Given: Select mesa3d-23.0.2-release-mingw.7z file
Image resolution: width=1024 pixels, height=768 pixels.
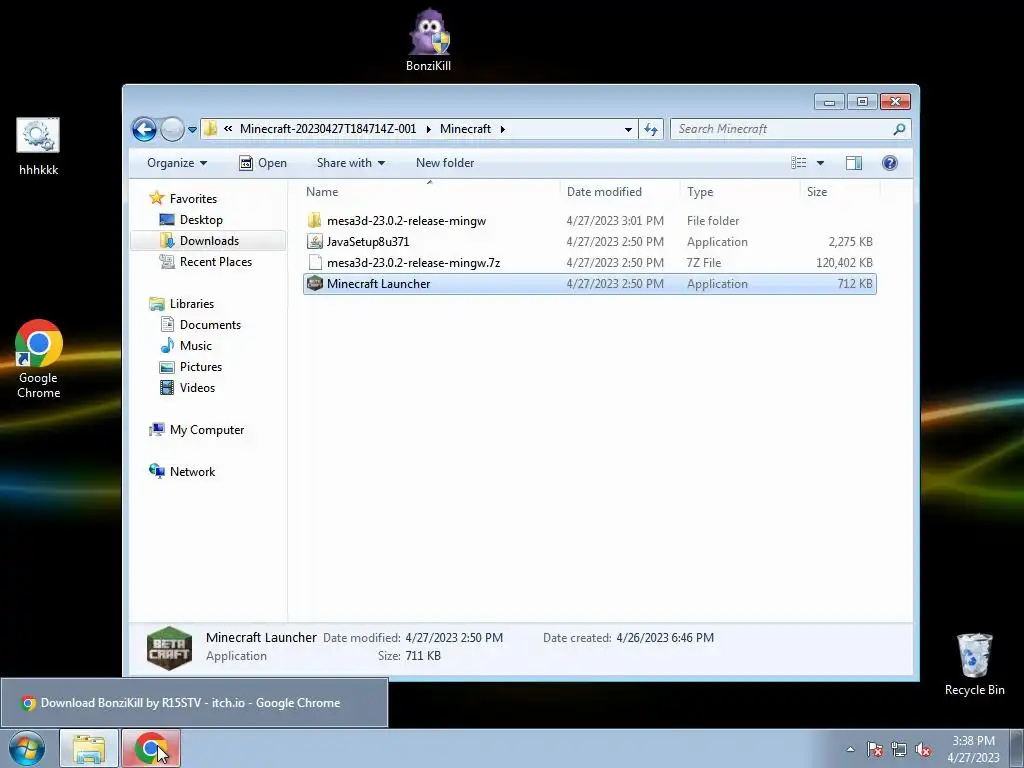Looking at the screenshot, I should pyautogui.click(x=590, y=263).
